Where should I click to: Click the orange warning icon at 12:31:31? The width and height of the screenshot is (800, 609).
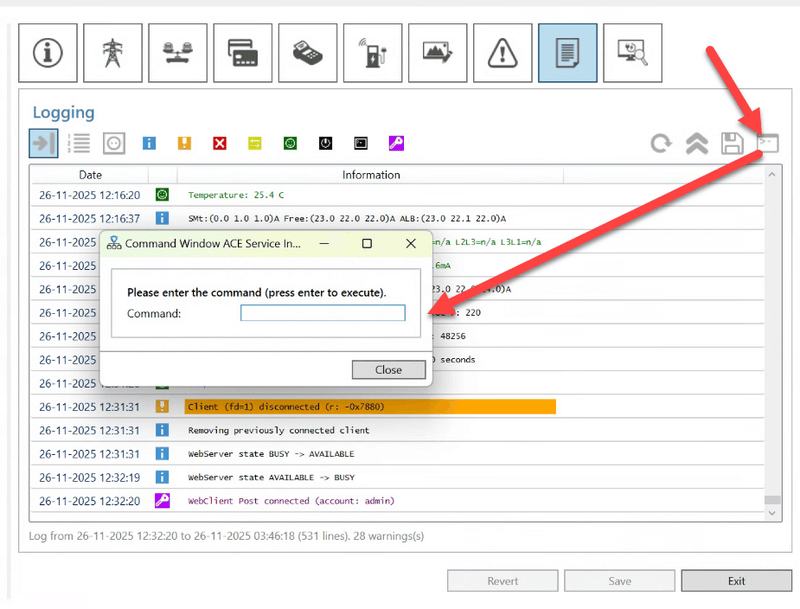162,406
